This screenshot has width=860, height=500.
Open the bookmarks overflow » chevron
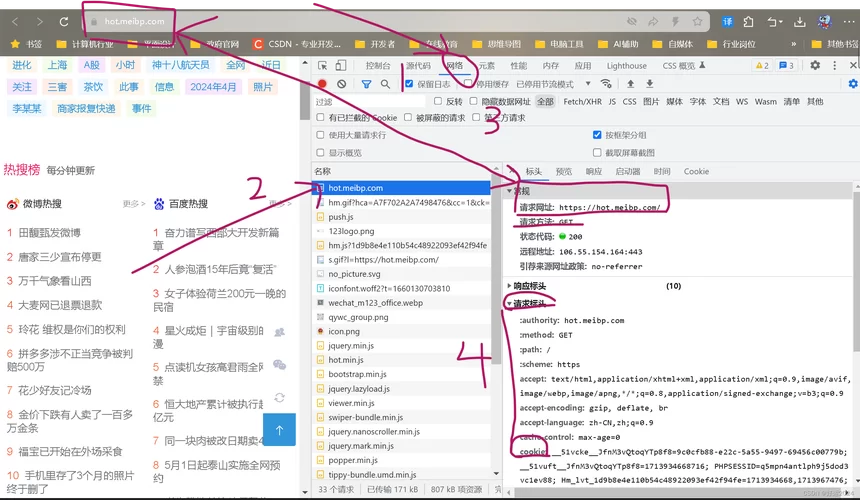[793, 44]
